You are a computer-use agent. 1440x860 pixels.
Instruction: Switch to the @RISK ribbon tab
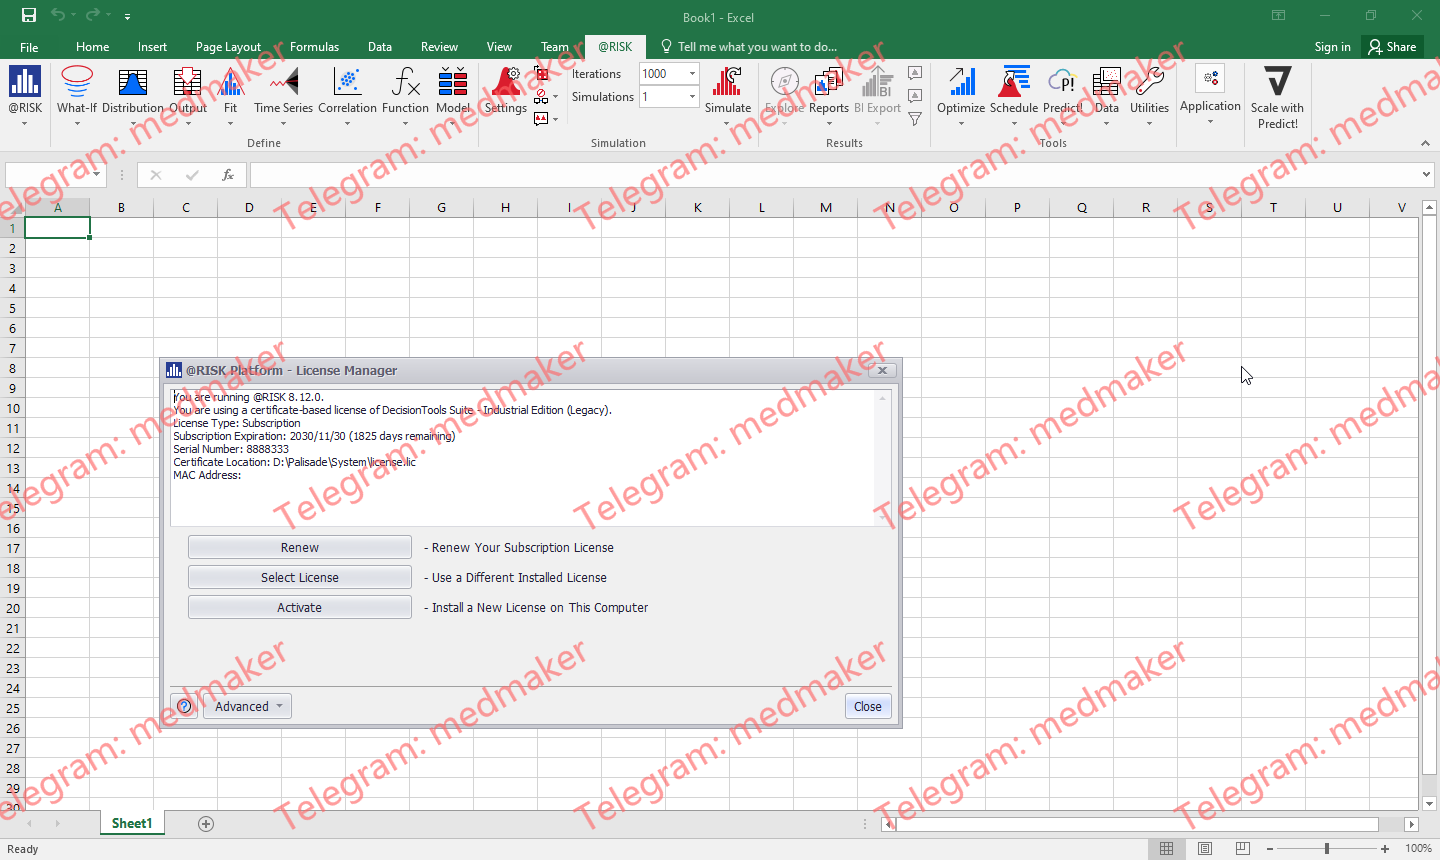tap(614, 46)
